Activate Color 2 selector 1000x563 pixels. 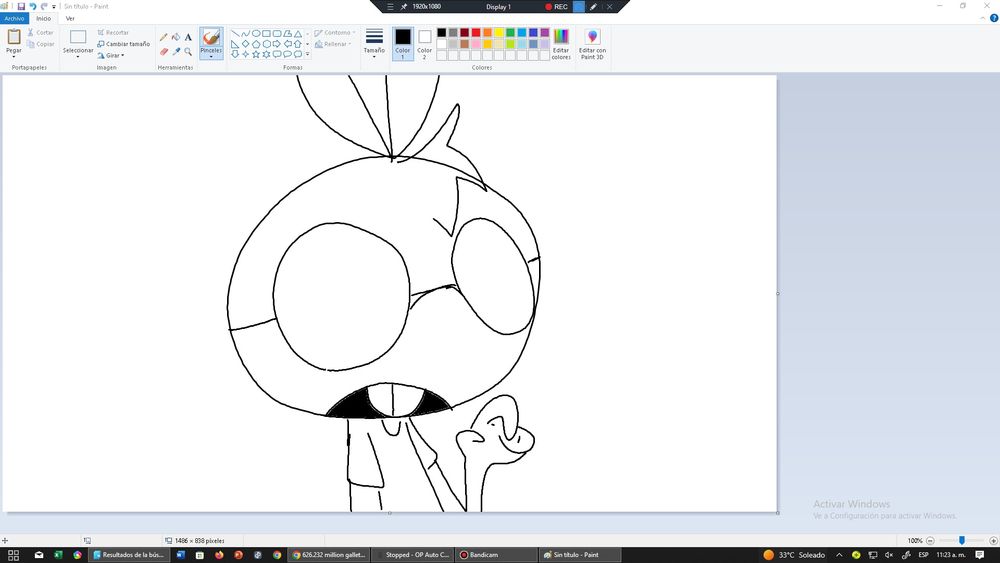[425, 44]
